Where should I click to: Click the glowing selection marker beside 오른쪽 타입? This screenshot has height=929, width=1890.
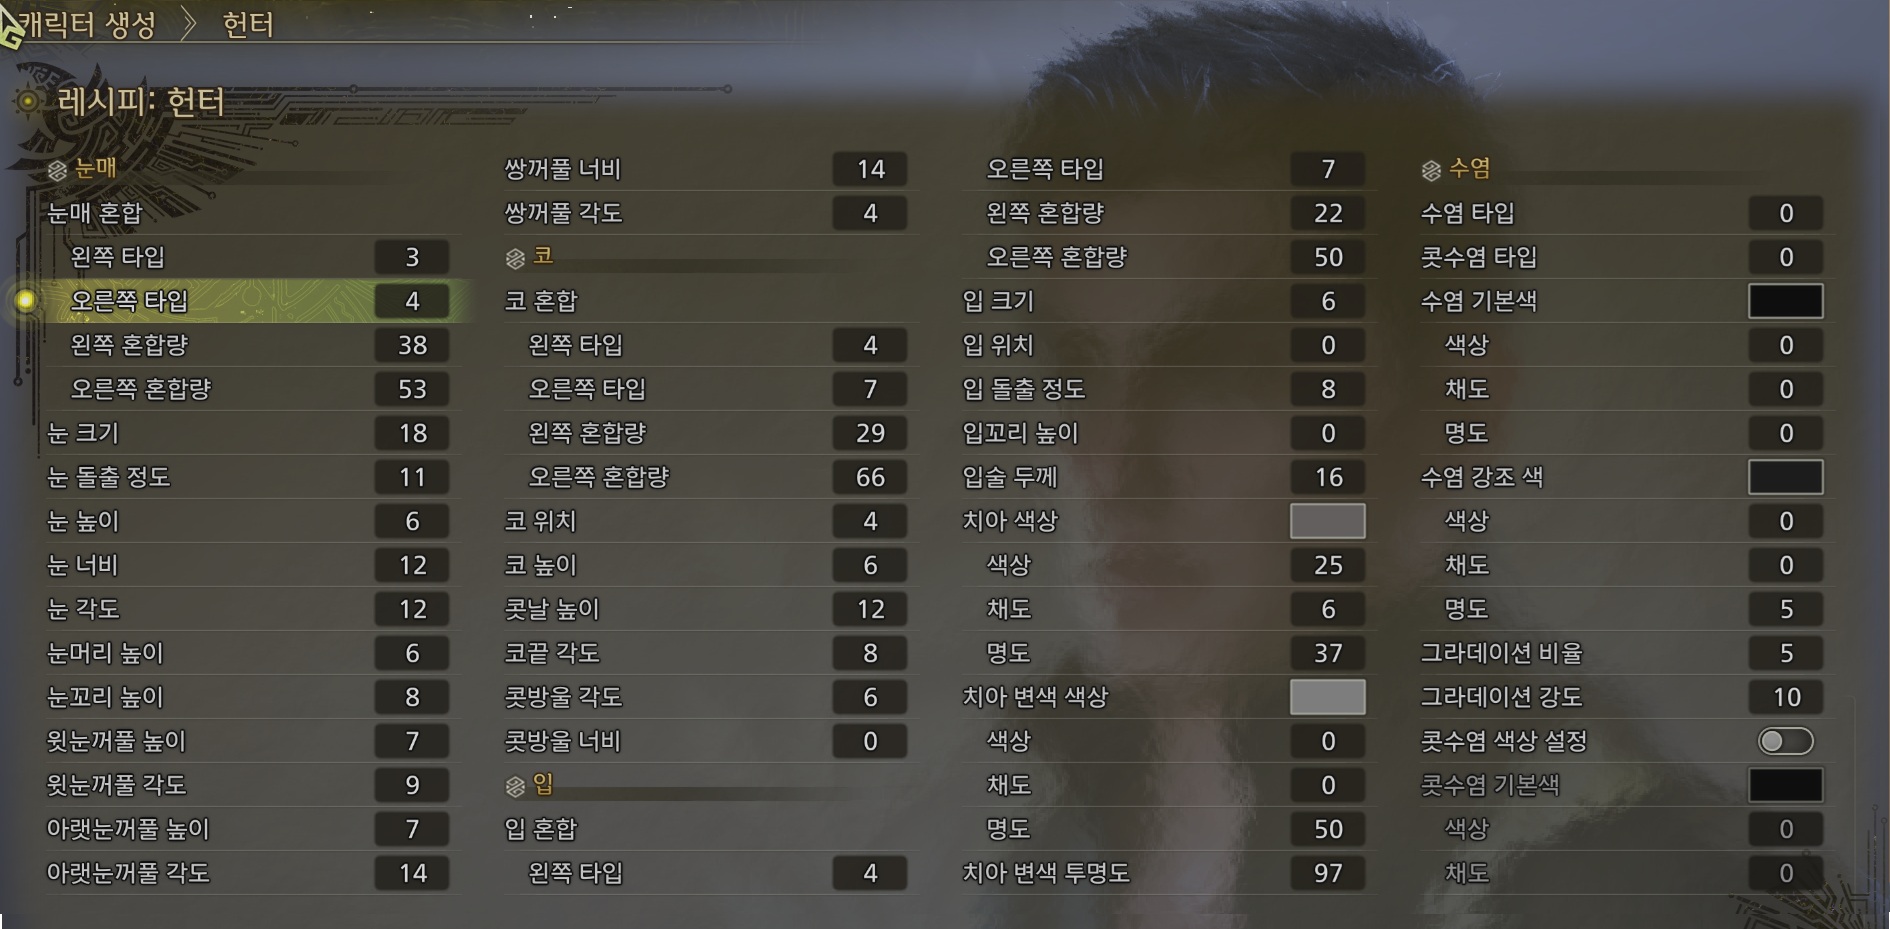[26, 300]
